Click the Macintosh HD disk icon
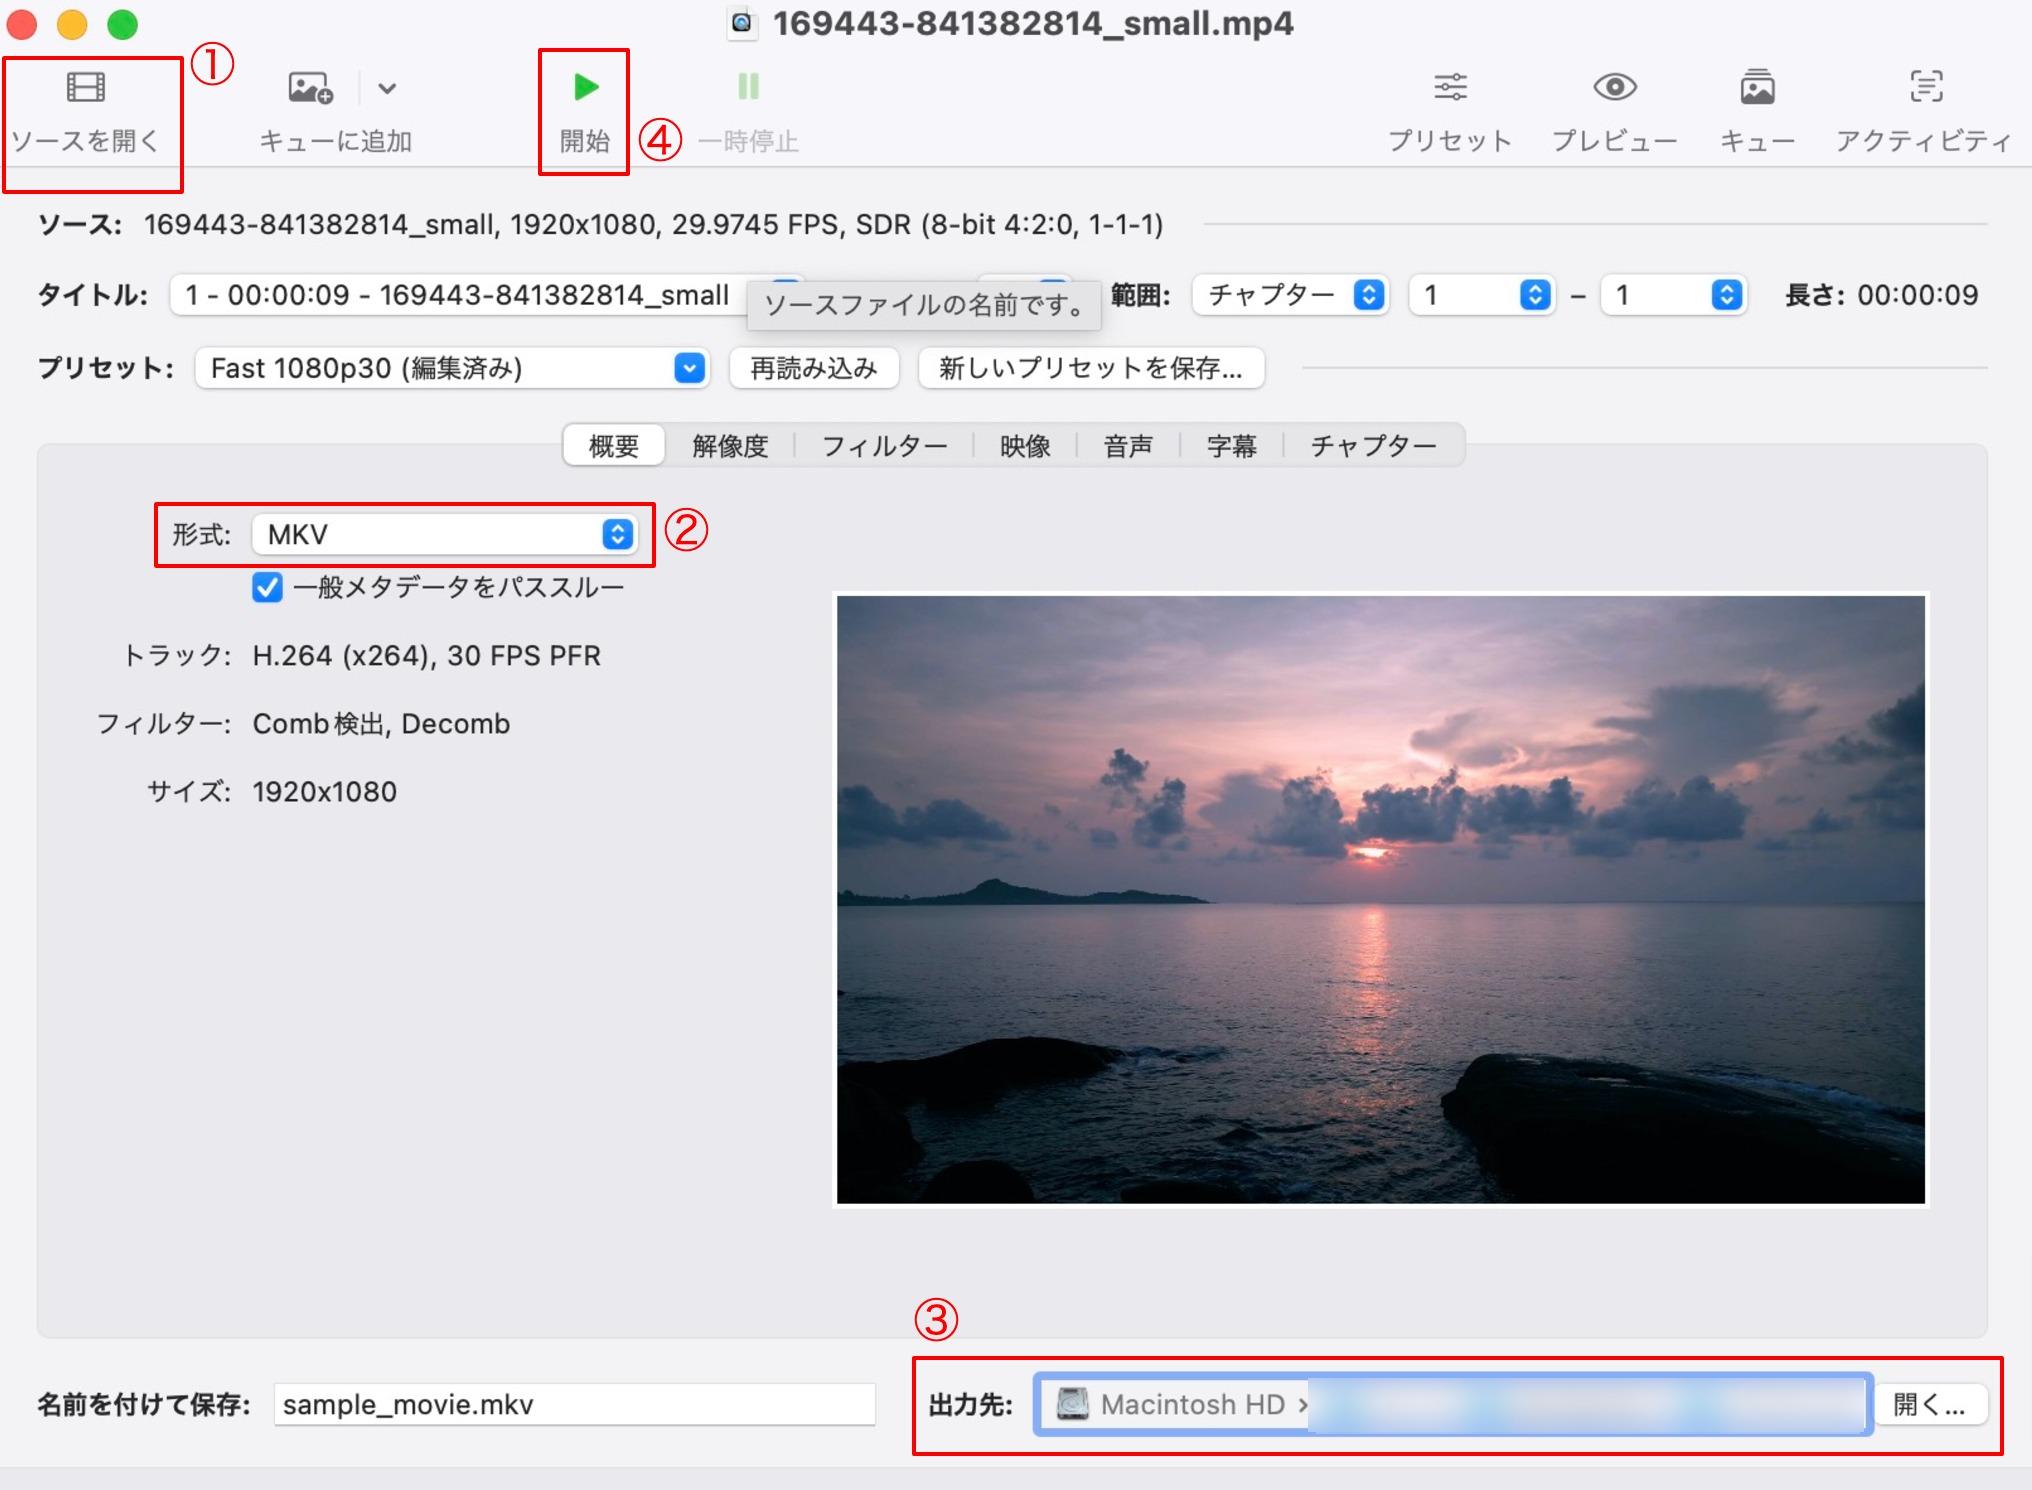 [x=1072, y=1404]
